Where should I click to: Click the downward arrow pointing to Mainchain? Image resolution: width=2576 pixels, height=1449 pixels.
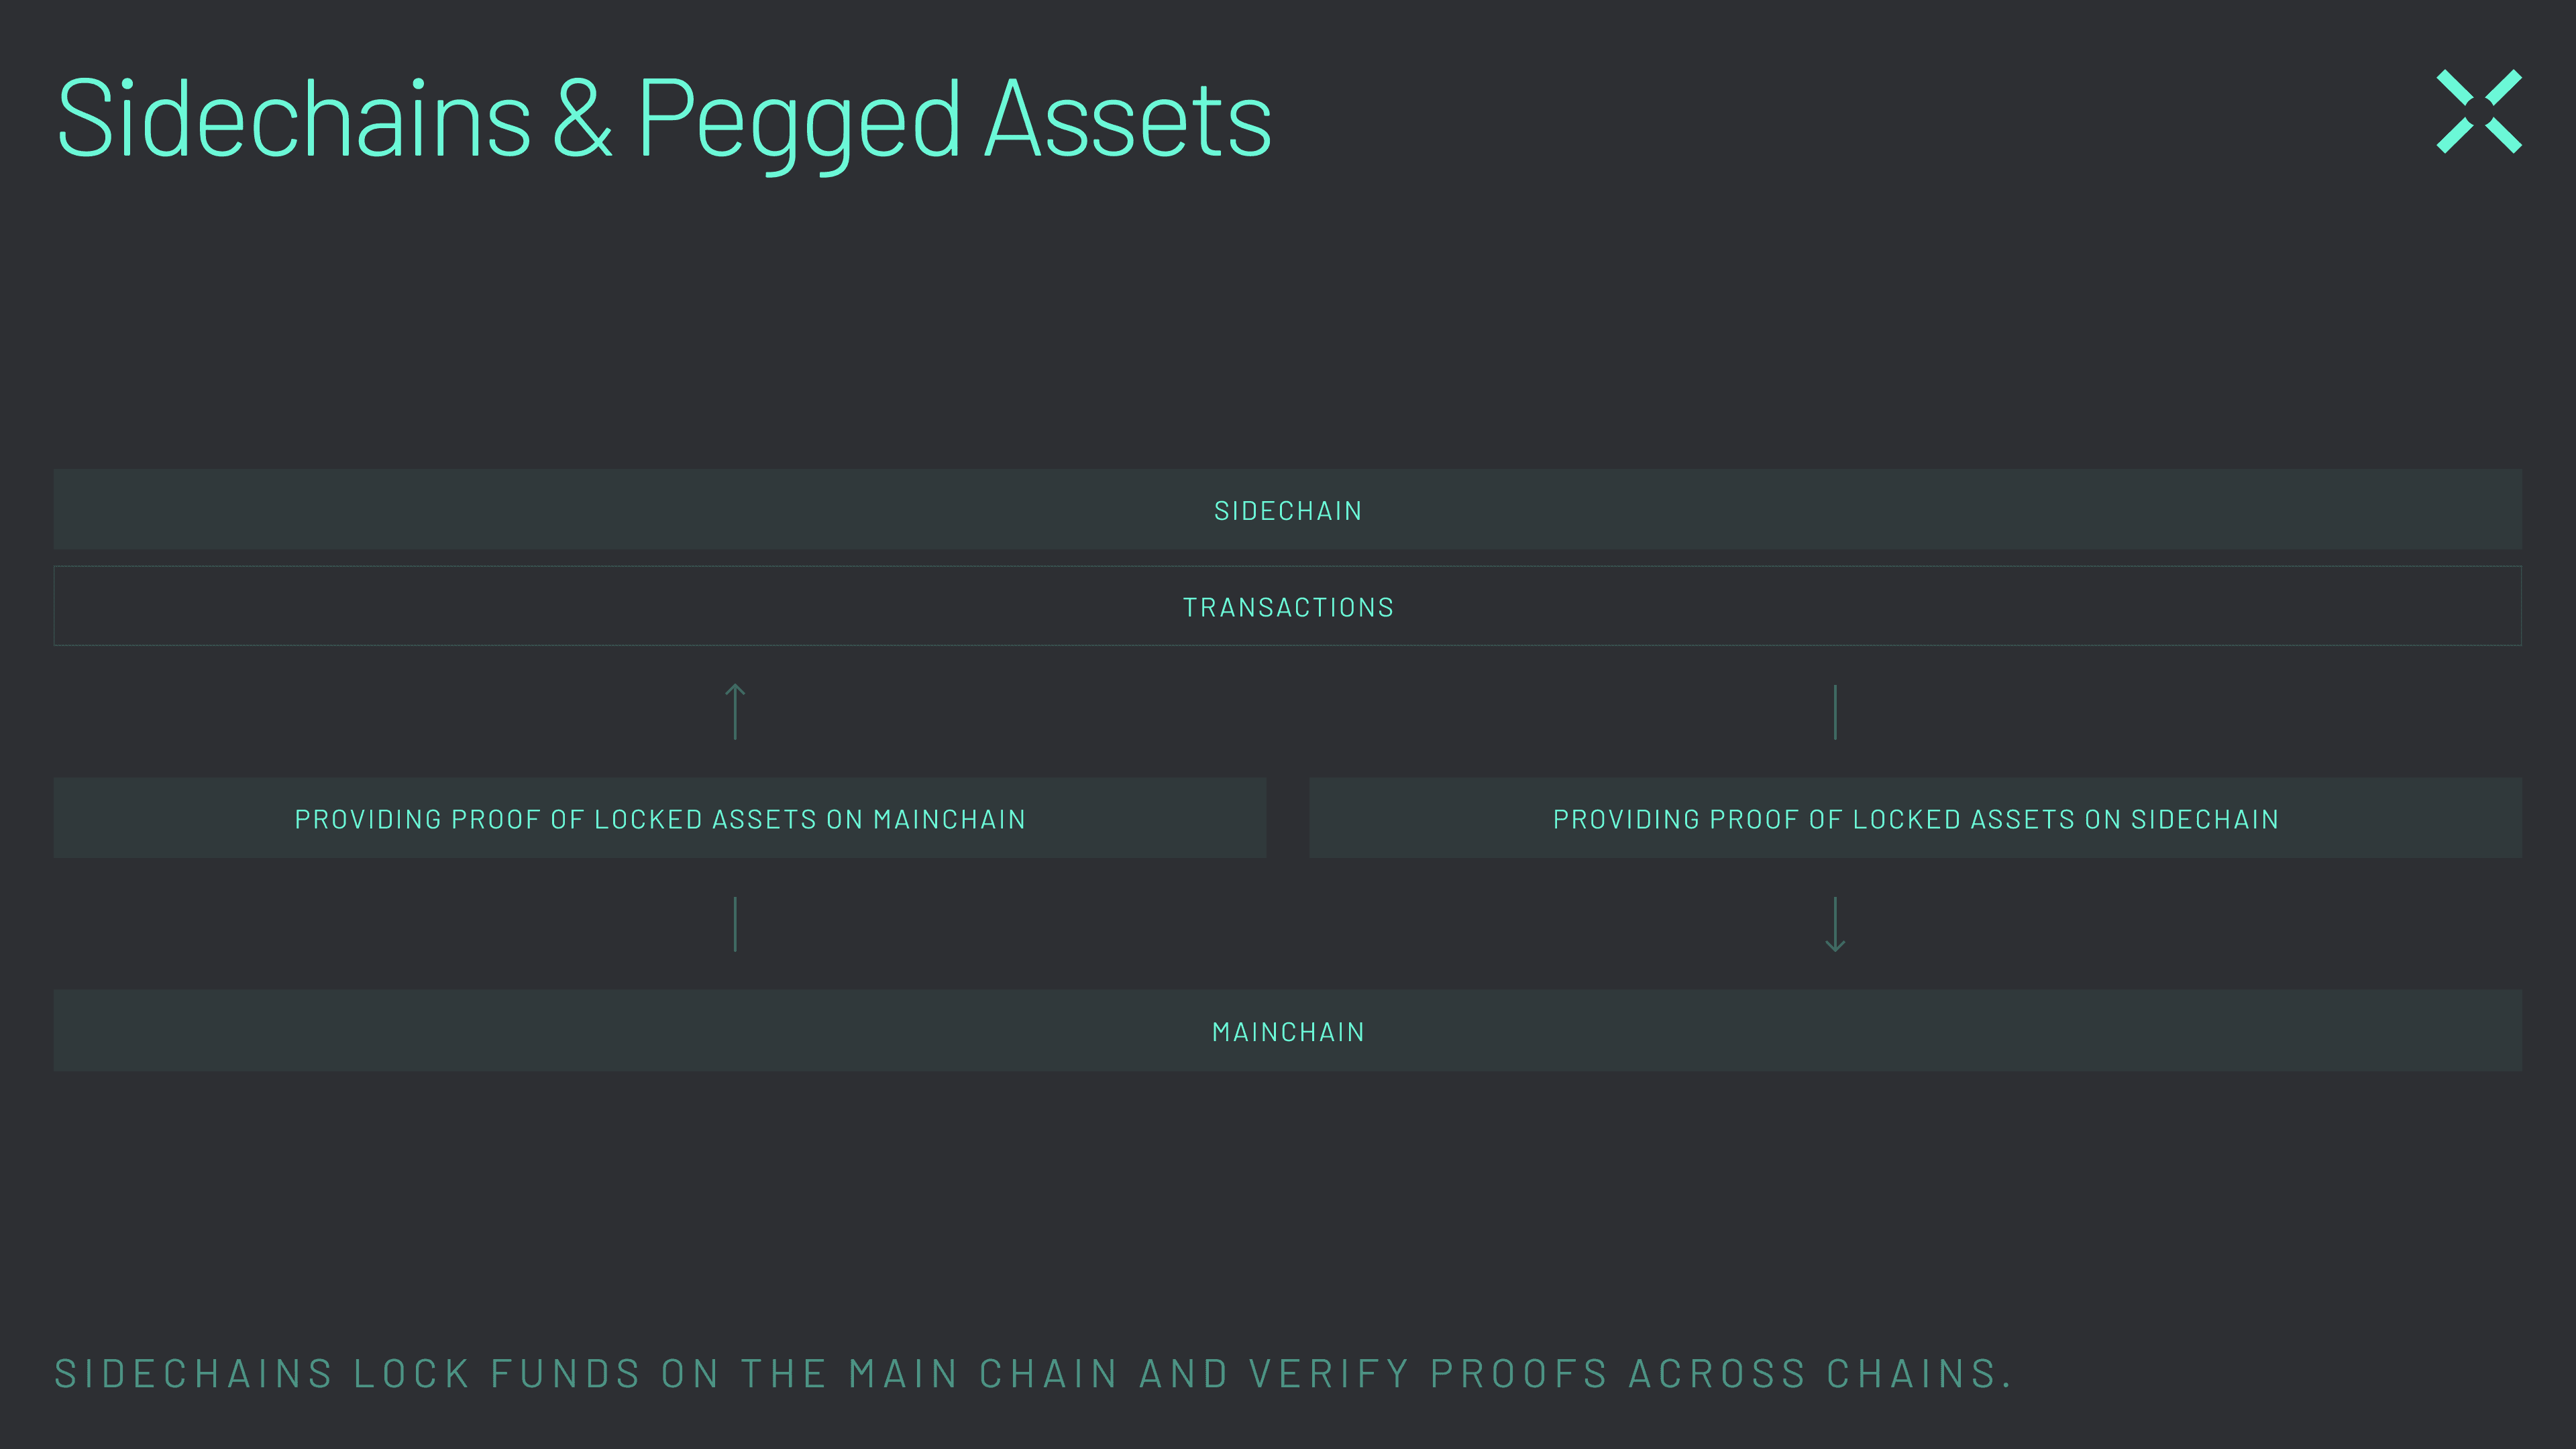pyautogui.click(x=1835, y=924)
